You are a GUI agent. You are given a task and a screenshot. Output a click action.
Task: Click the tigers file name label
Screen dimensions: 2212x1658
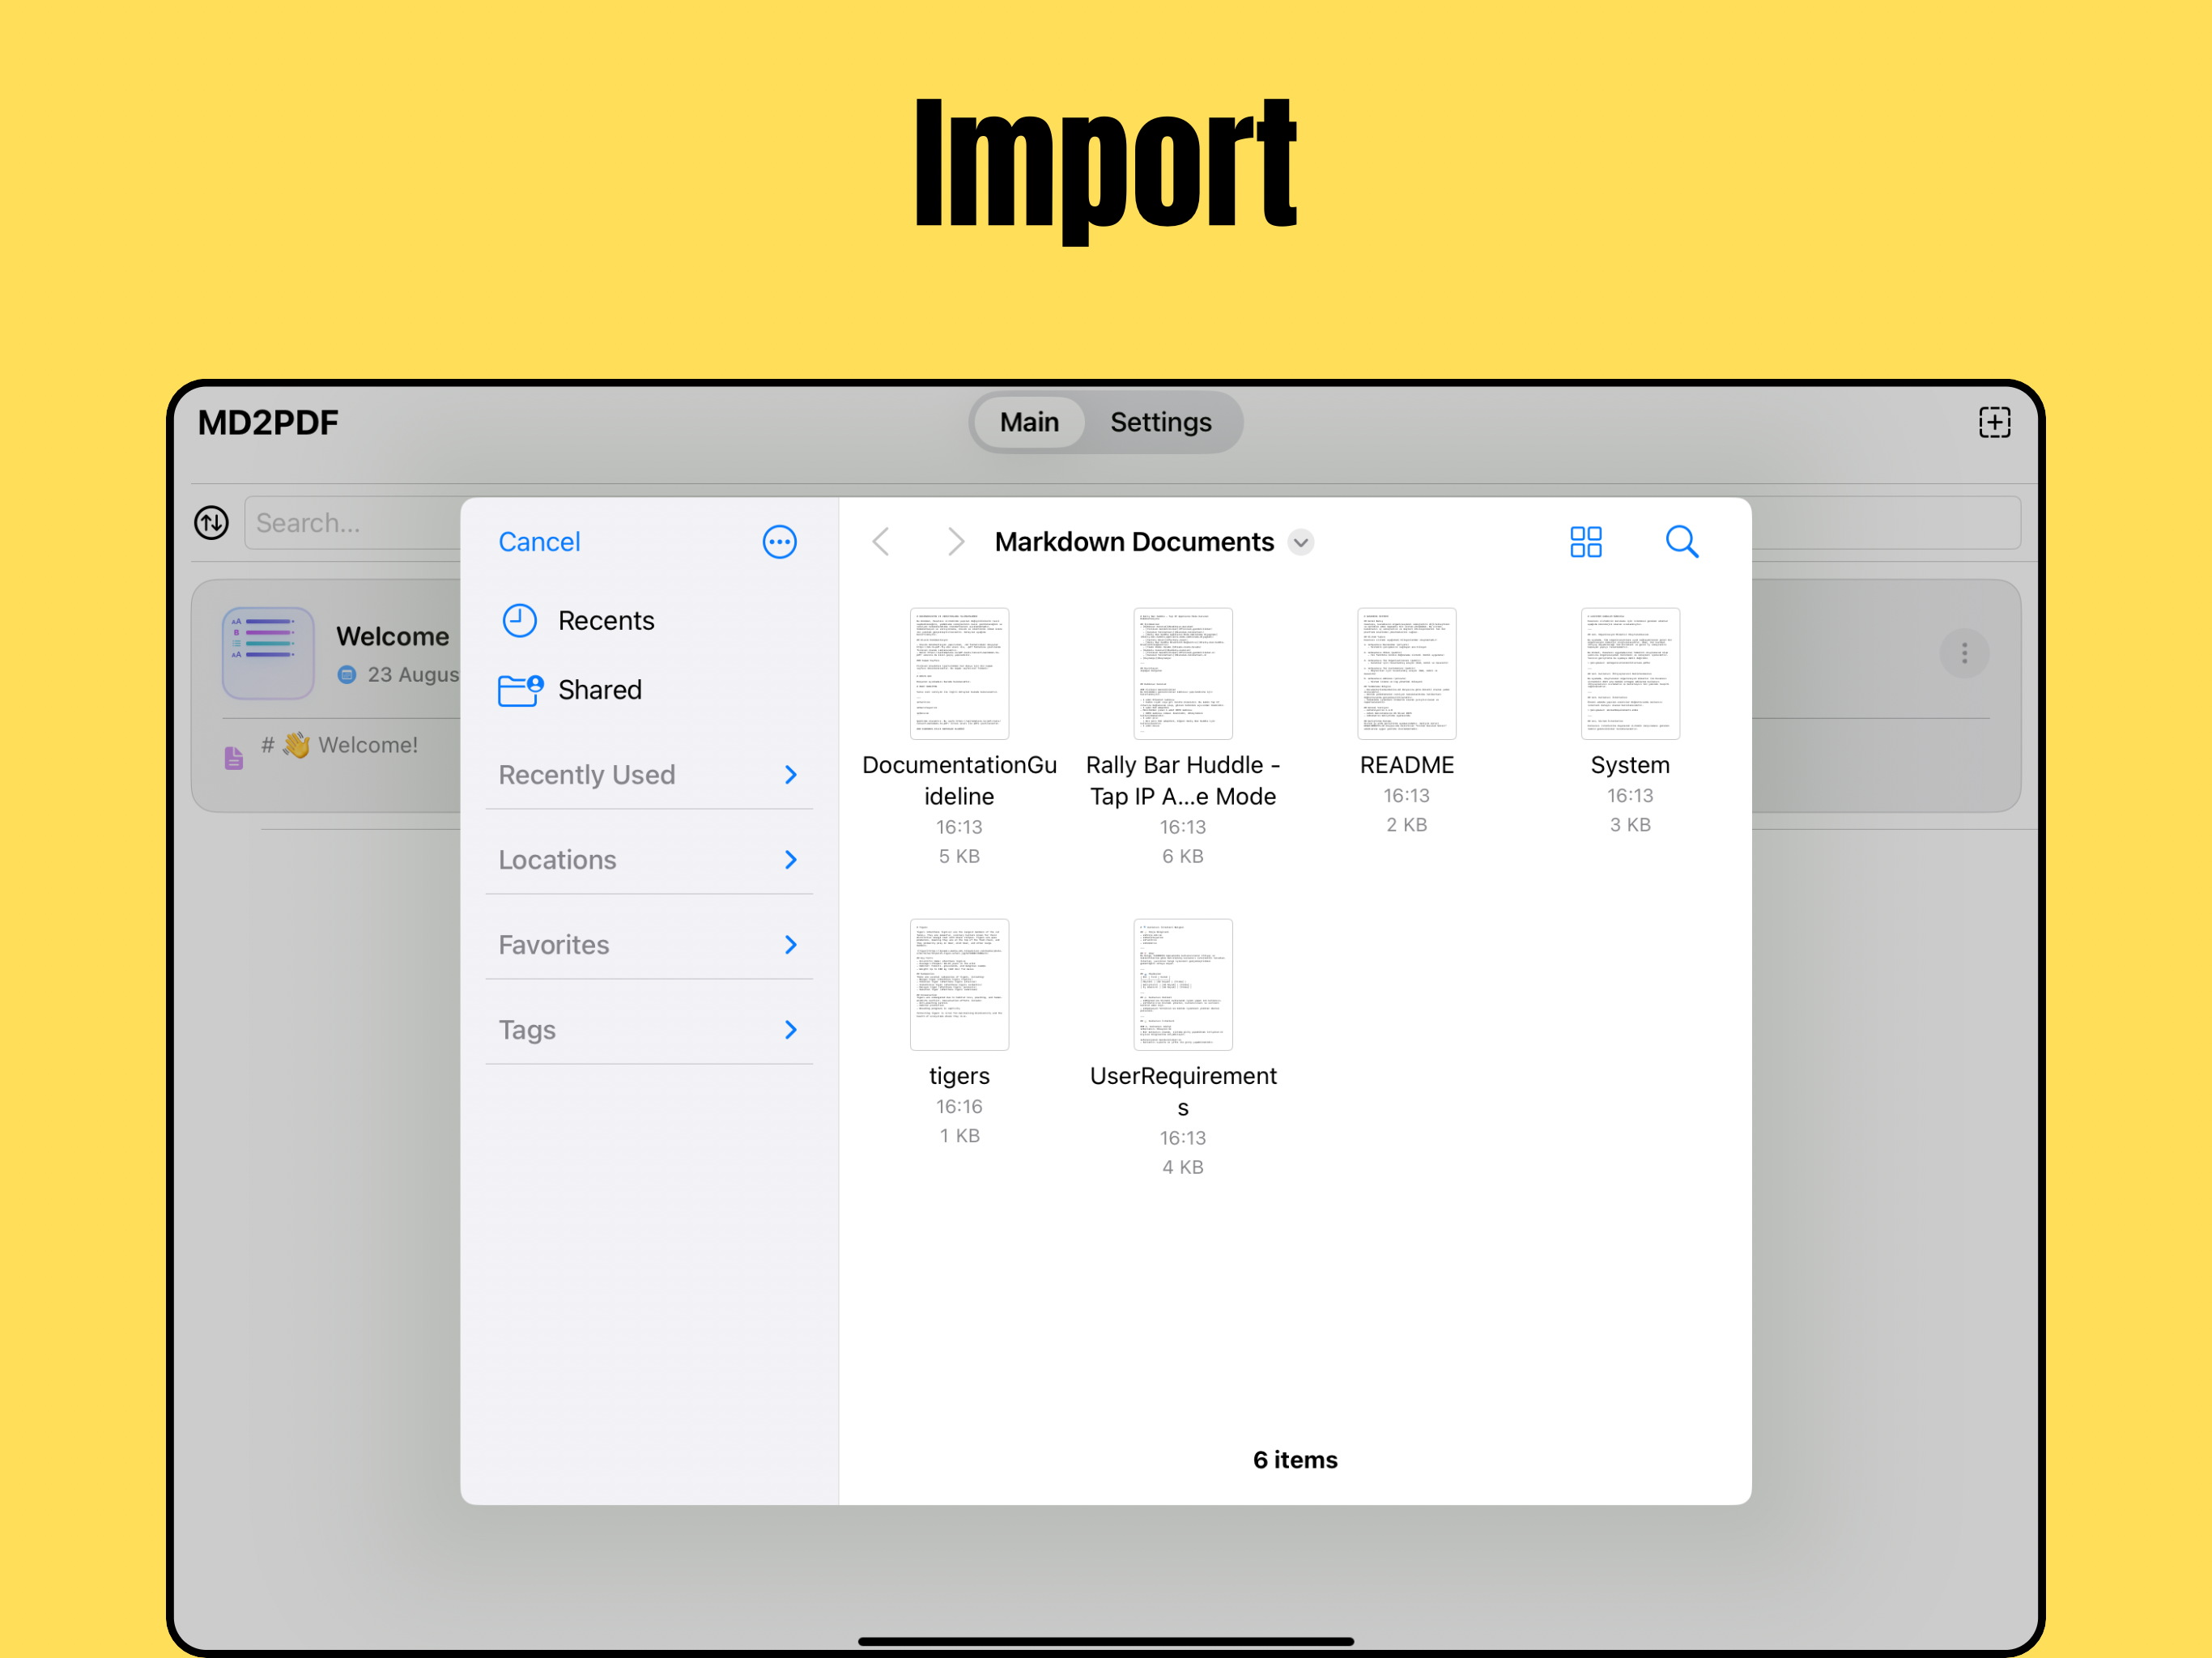(959, 1076)
